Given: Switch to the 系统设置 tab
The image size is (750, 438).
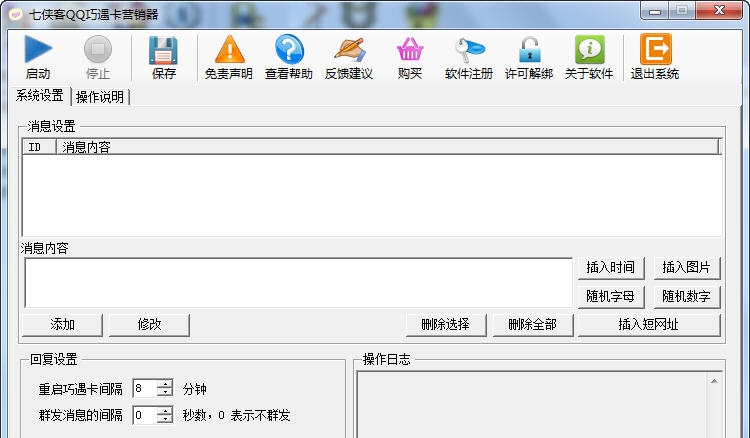Looking at the screenshot, I should point(40,95).
